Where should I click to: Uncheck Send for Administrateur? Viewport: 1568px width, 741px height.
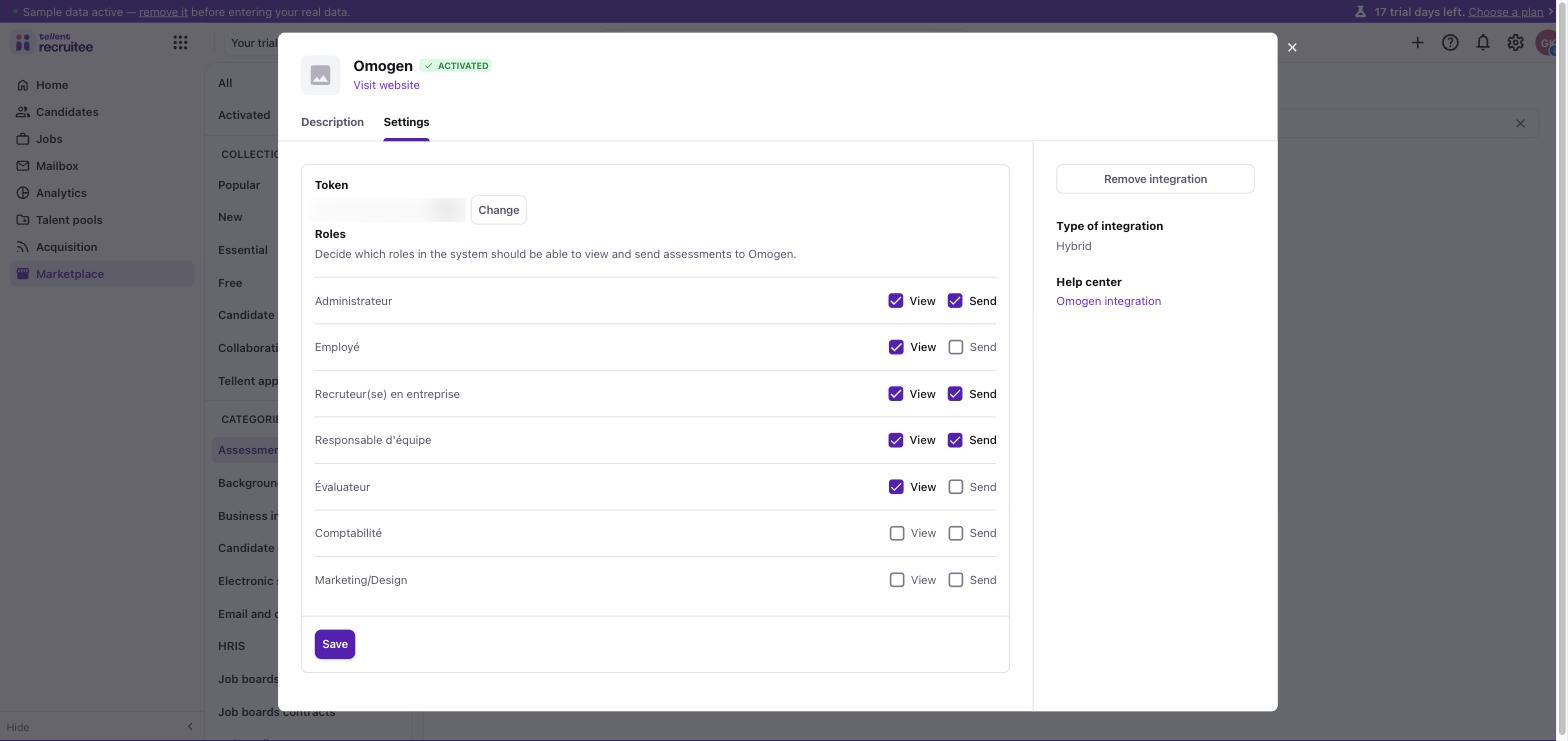955,301
